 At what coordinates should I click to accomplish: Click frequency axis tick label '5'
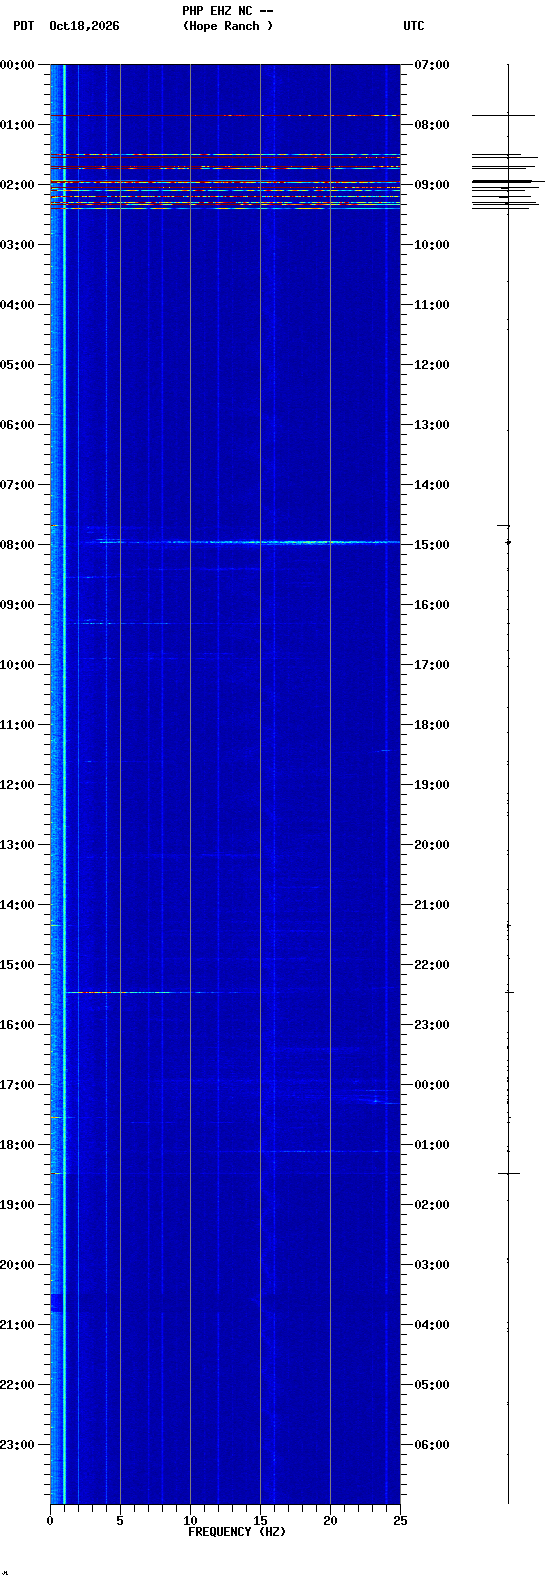[x=120, y=1521]
